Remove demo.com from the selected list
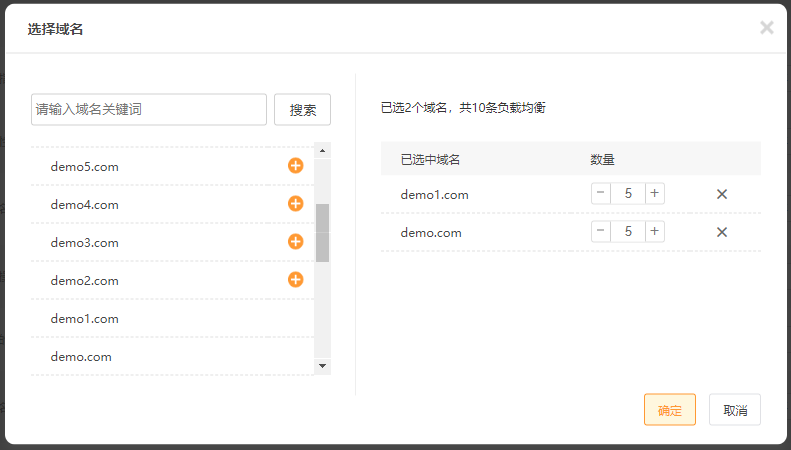This screenshot has height=450, width=791. tap(721, 232)
